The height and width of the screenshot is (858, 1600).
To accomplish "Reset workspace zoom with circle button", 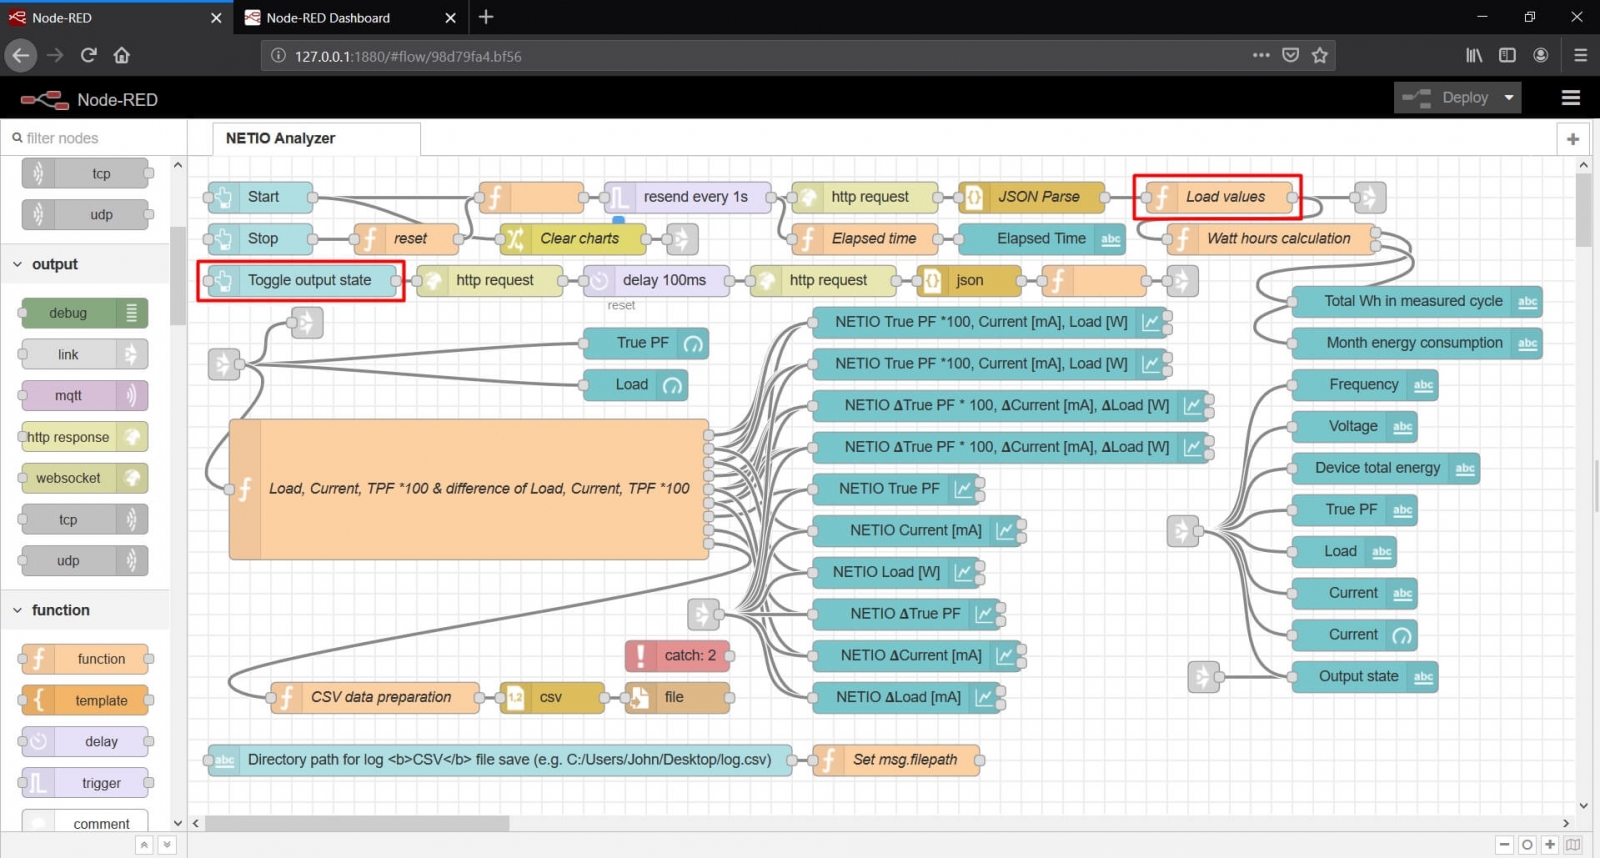I will tap(1527, 845).
